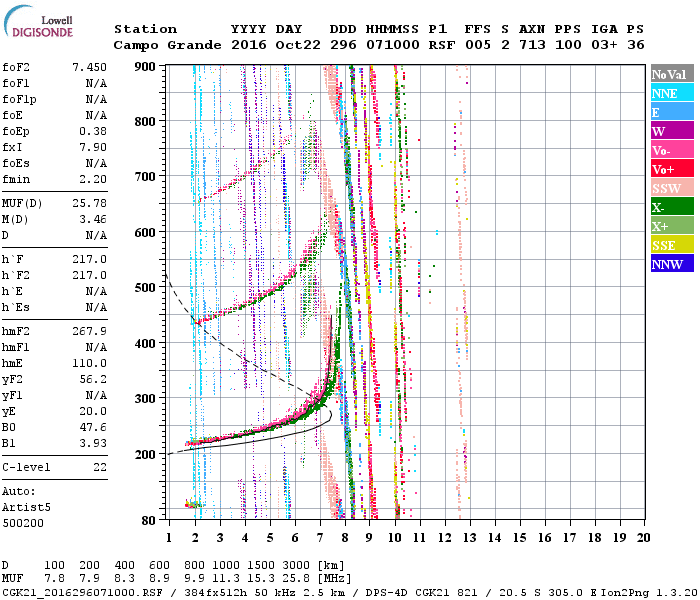Click the RSF program value
Screen dimensions: 700x600
tap(442, 45)
